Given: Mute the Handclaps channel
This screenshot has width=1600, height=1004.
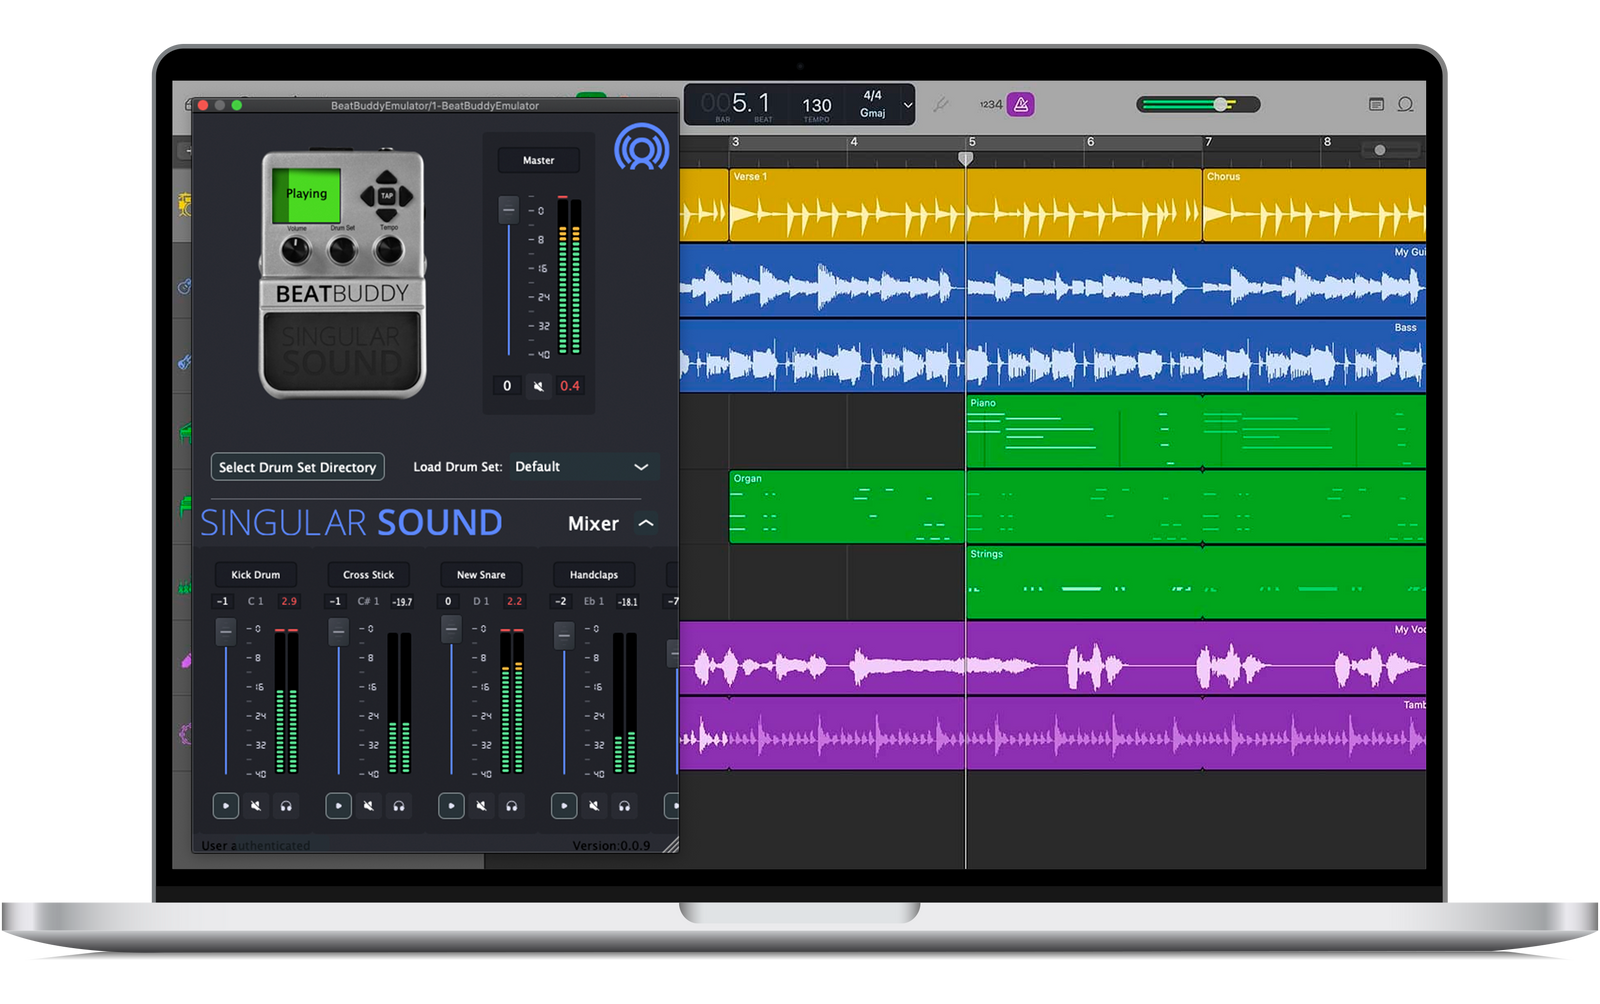Looking at the screenshot, I should coord(594,806).
